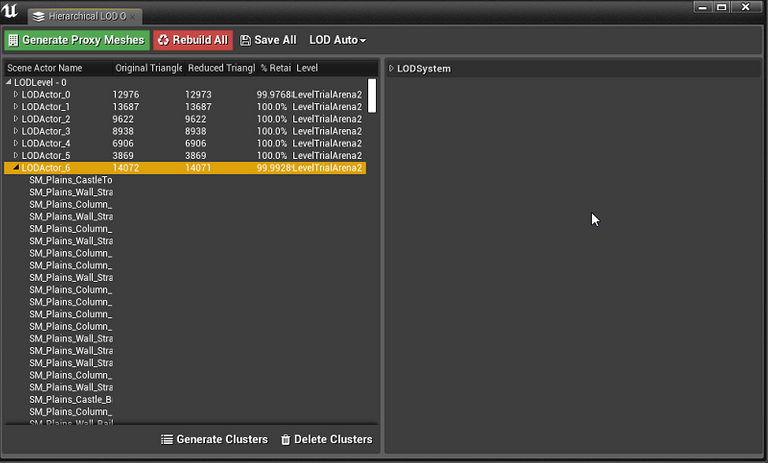Click the Save All disk icon

pos(246,40)
